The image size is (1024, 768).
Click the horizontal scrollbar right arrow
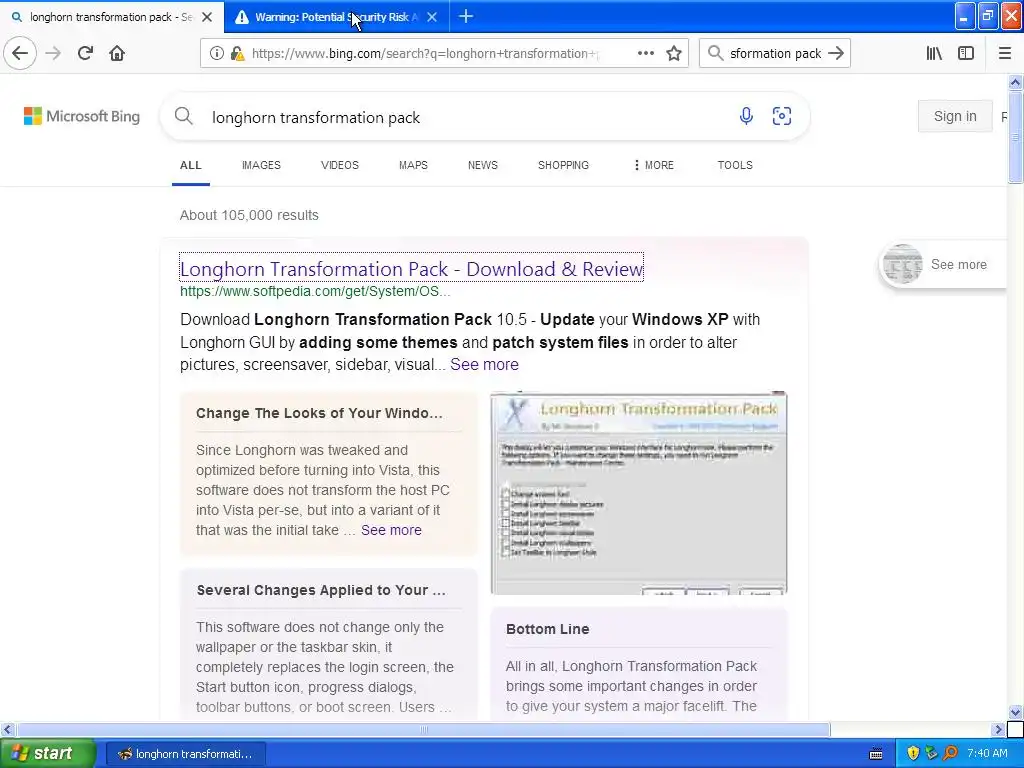coord(998,729)
